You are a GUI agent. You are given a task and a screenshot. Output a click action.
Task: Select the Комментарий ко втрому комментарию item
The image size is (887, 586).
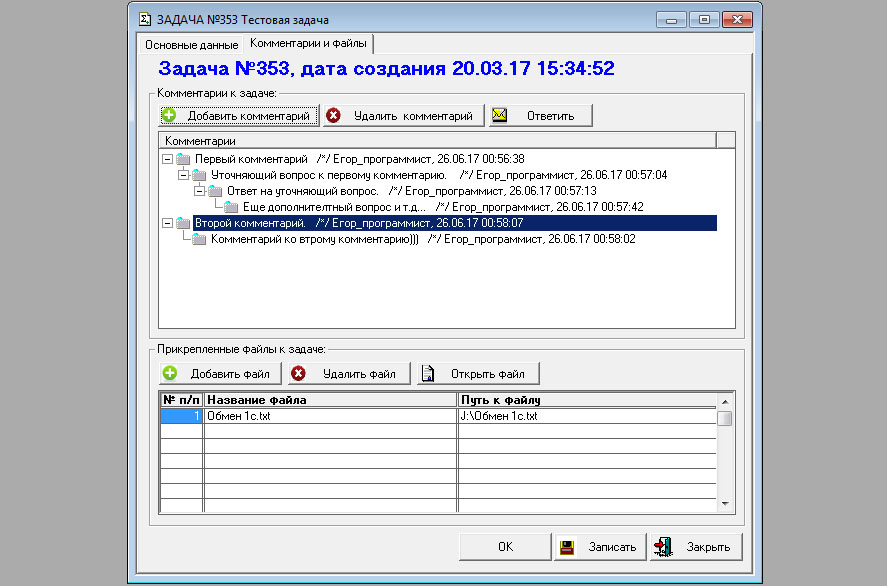click(314, 239)
